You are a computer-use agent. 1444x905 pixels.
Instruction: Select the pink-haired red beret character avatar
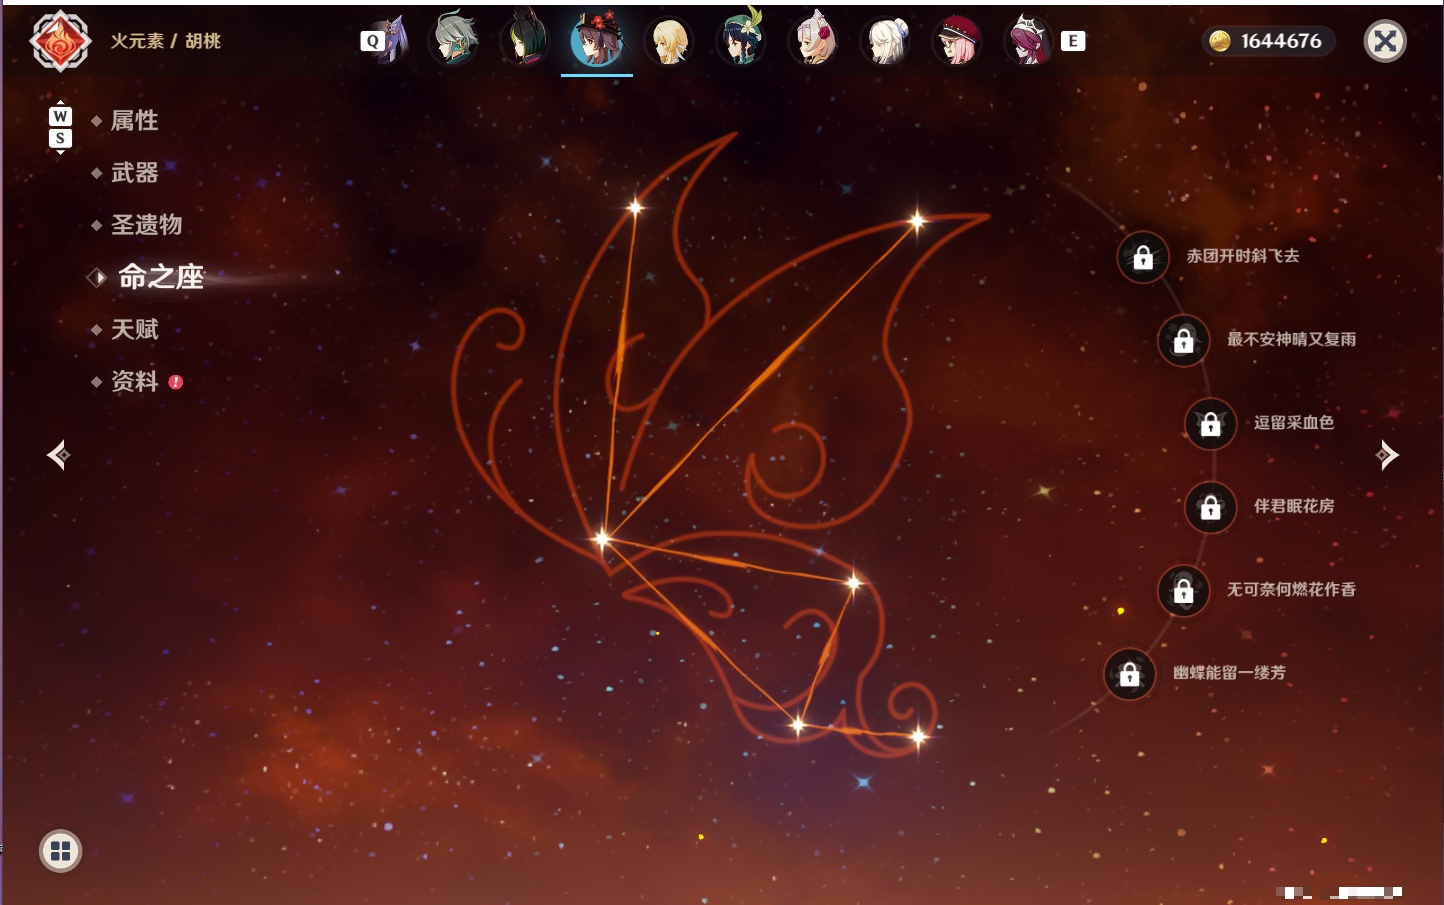tap(957, 41)
